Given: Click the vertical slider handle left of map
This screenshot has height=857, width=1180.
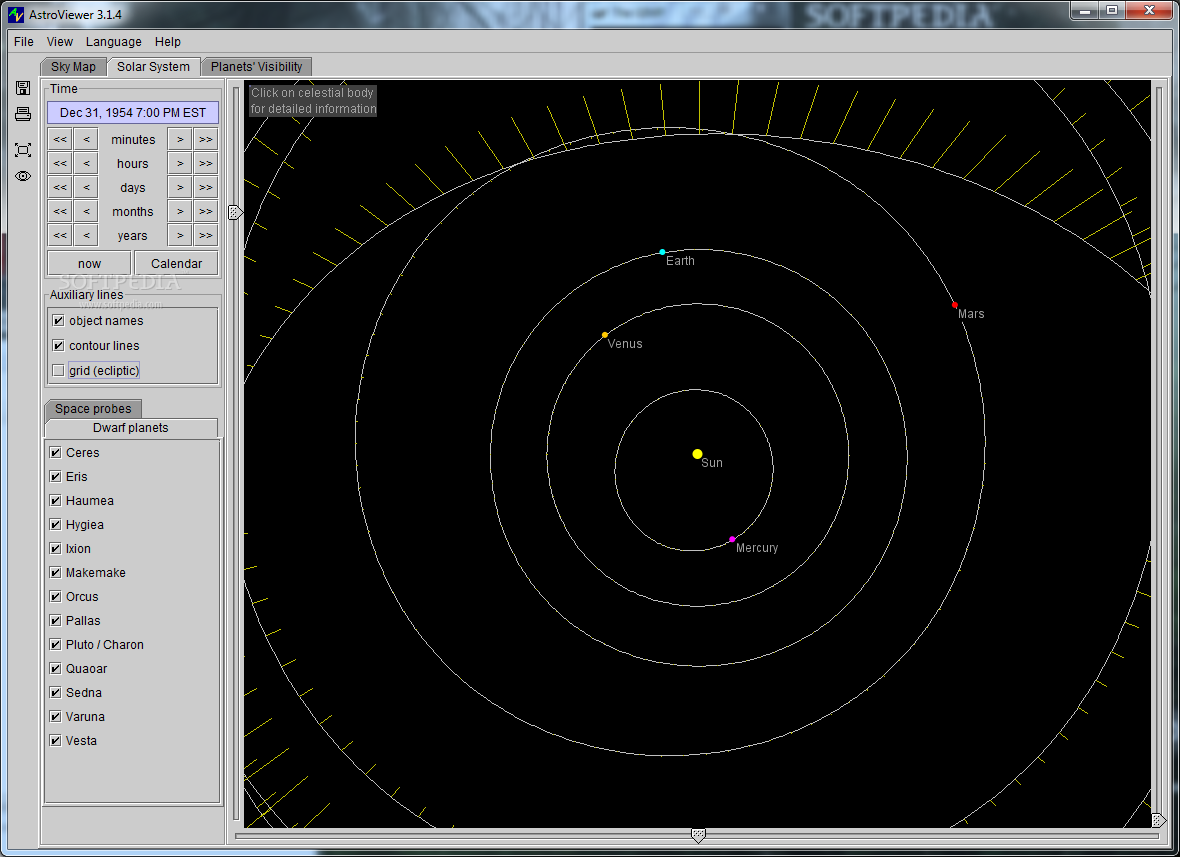Looking at the screenshot, I should pyautogui.click(x=236, y=212).
